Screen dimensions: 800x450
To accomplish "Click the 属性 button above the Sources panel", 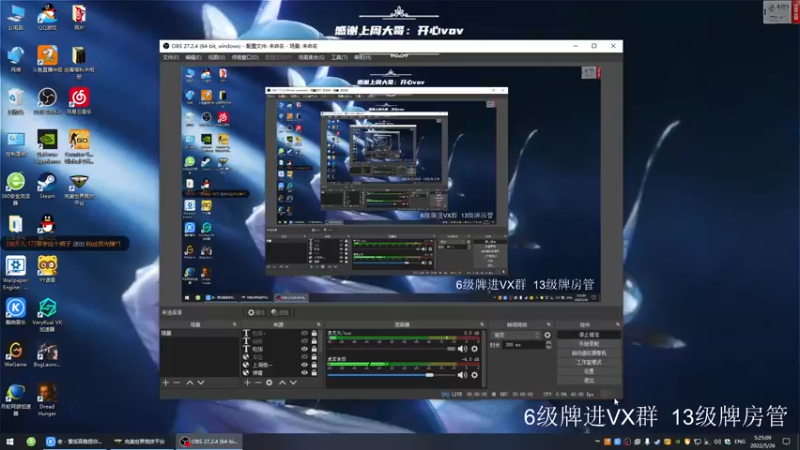I will [x=257, y=312].
